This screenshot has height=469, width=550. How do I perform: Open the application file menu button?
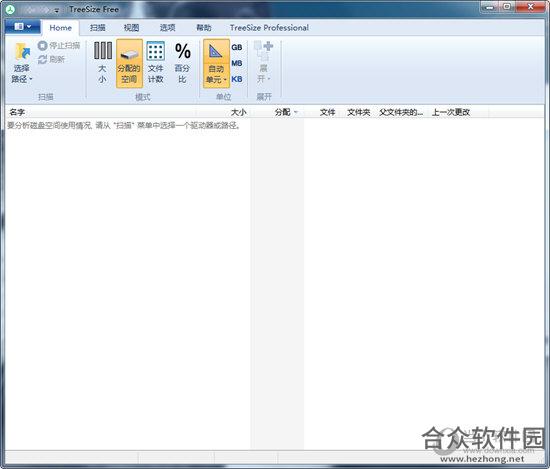(x=23, y=27)
